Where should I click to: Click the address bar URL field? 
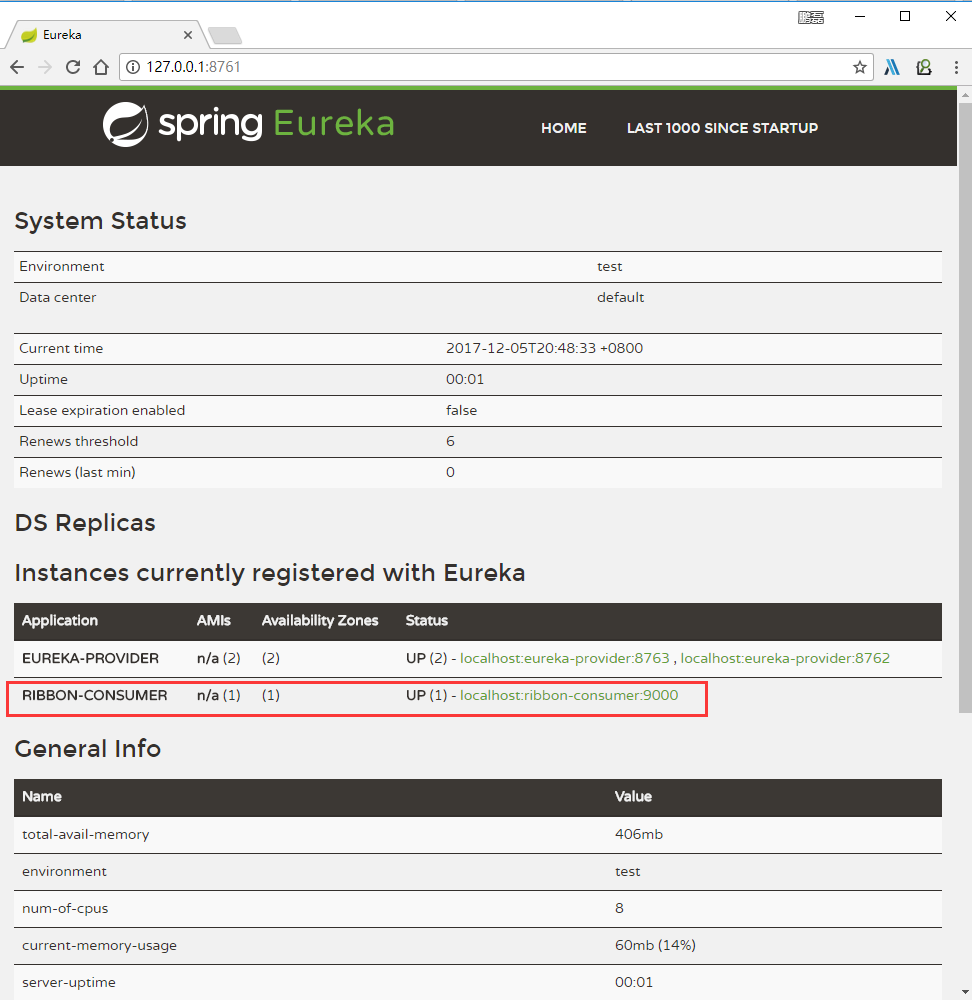tap(490, 67)
